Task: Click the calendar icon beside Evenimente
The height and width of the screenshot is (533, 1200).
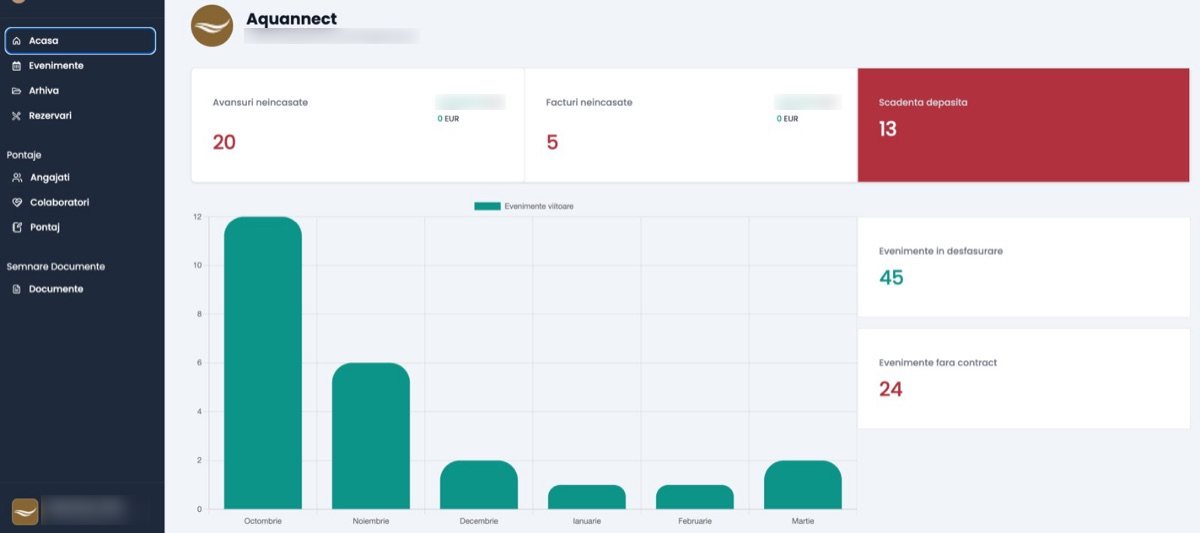Action: tap(17, 66)
